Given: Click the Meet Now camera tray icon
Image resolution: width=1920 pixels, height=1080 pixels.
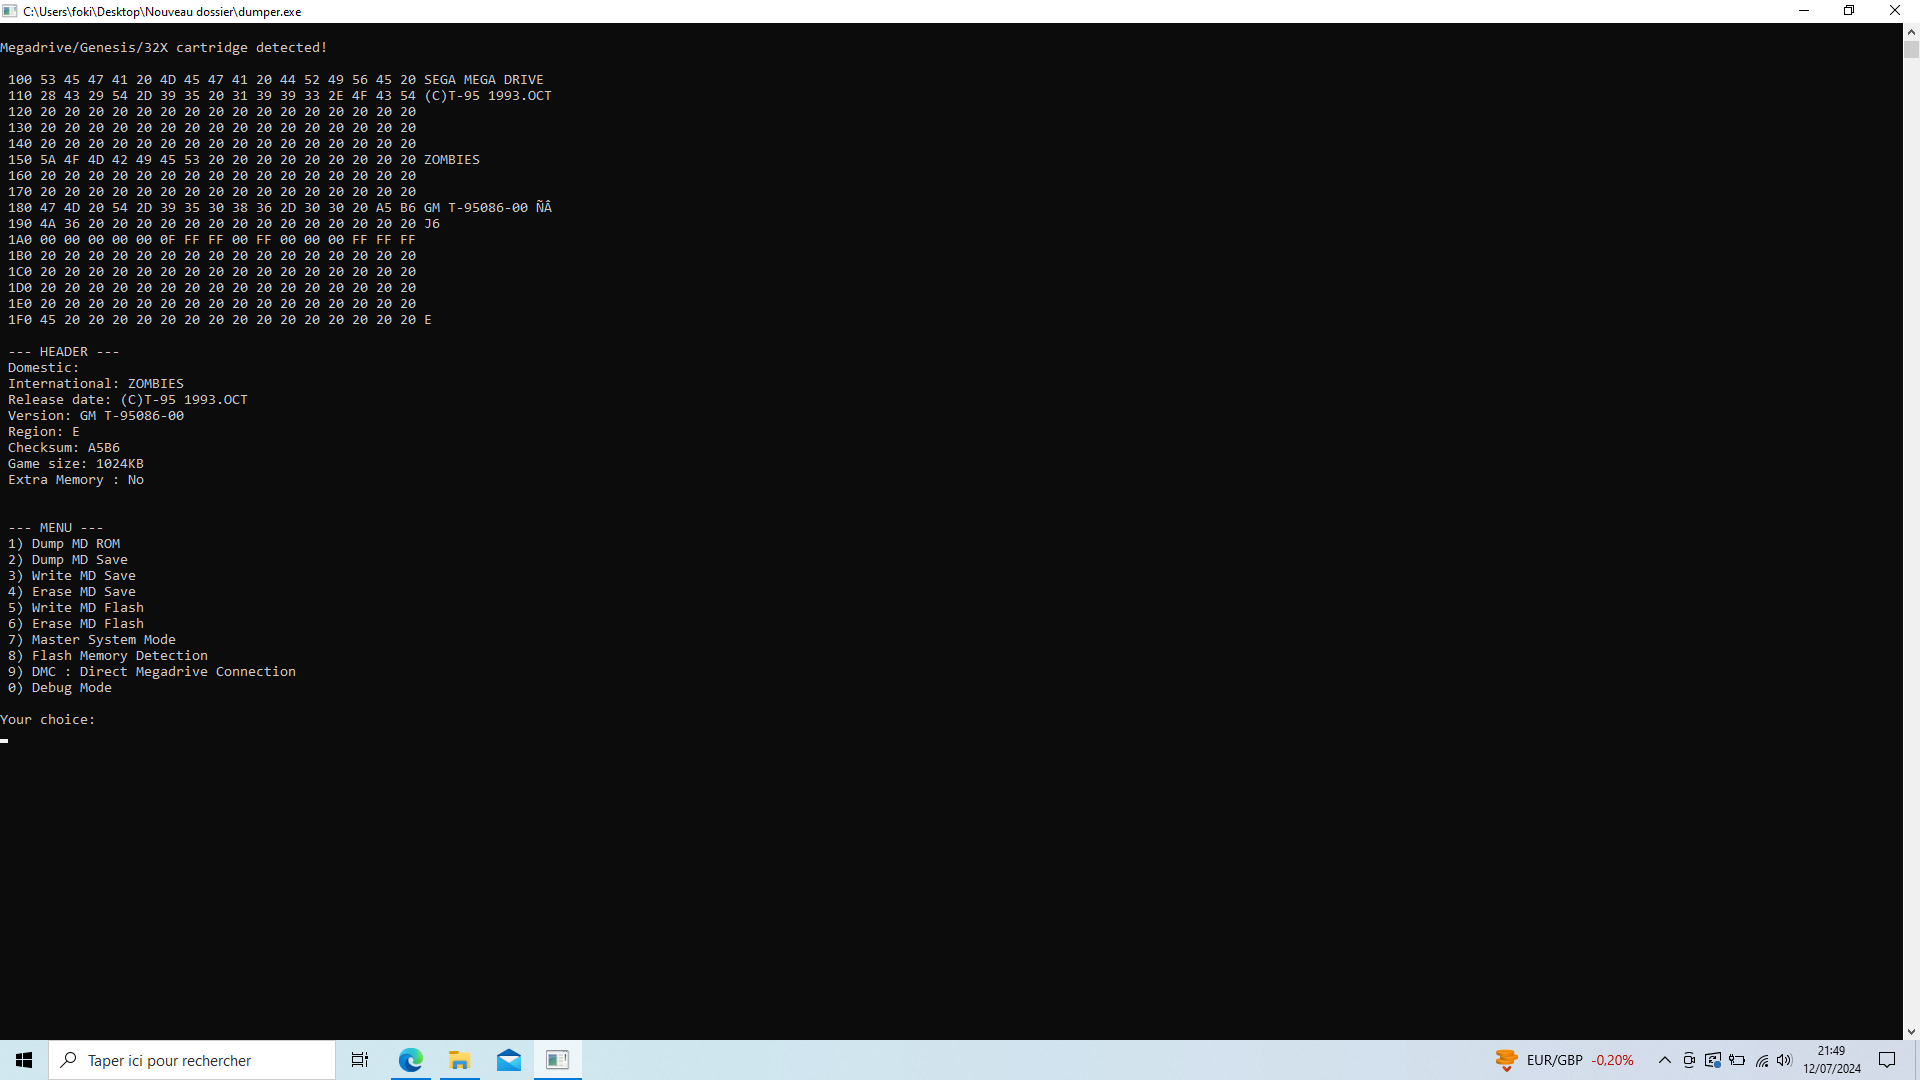Looking at the screenshot, I should click(1689, 1060).
